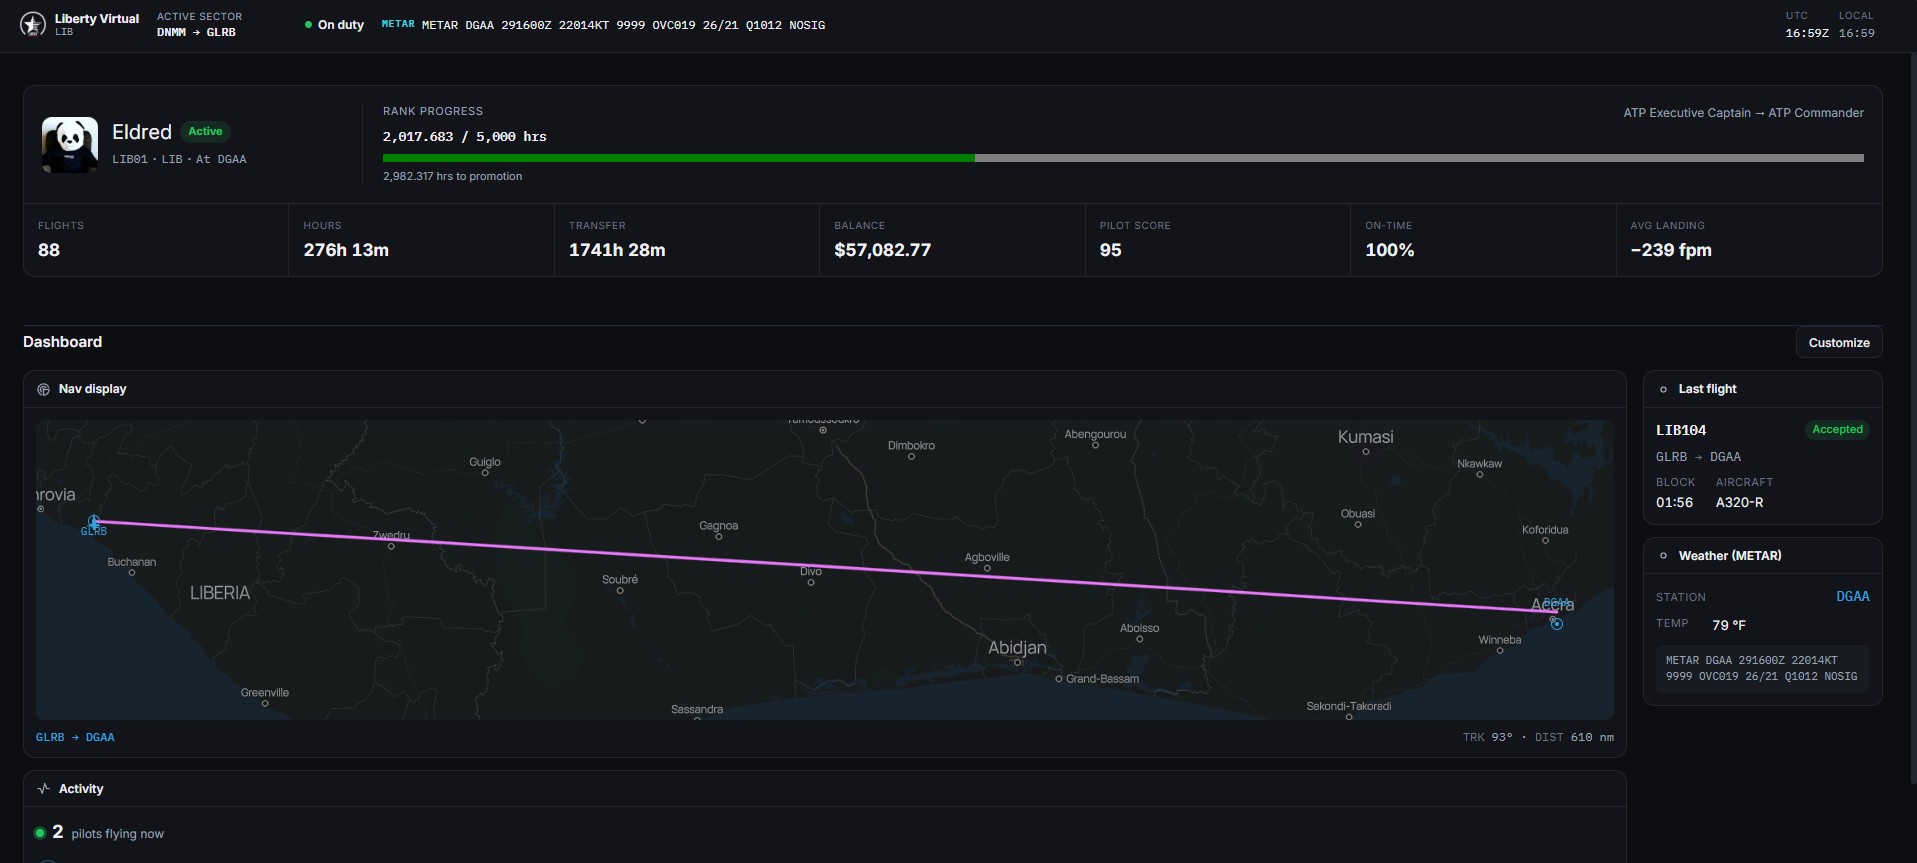Image resolution: width=1917 pixels, height=863 pixels.
Task: Click the Hours value 276h 13m
Action: click(346, 250)
